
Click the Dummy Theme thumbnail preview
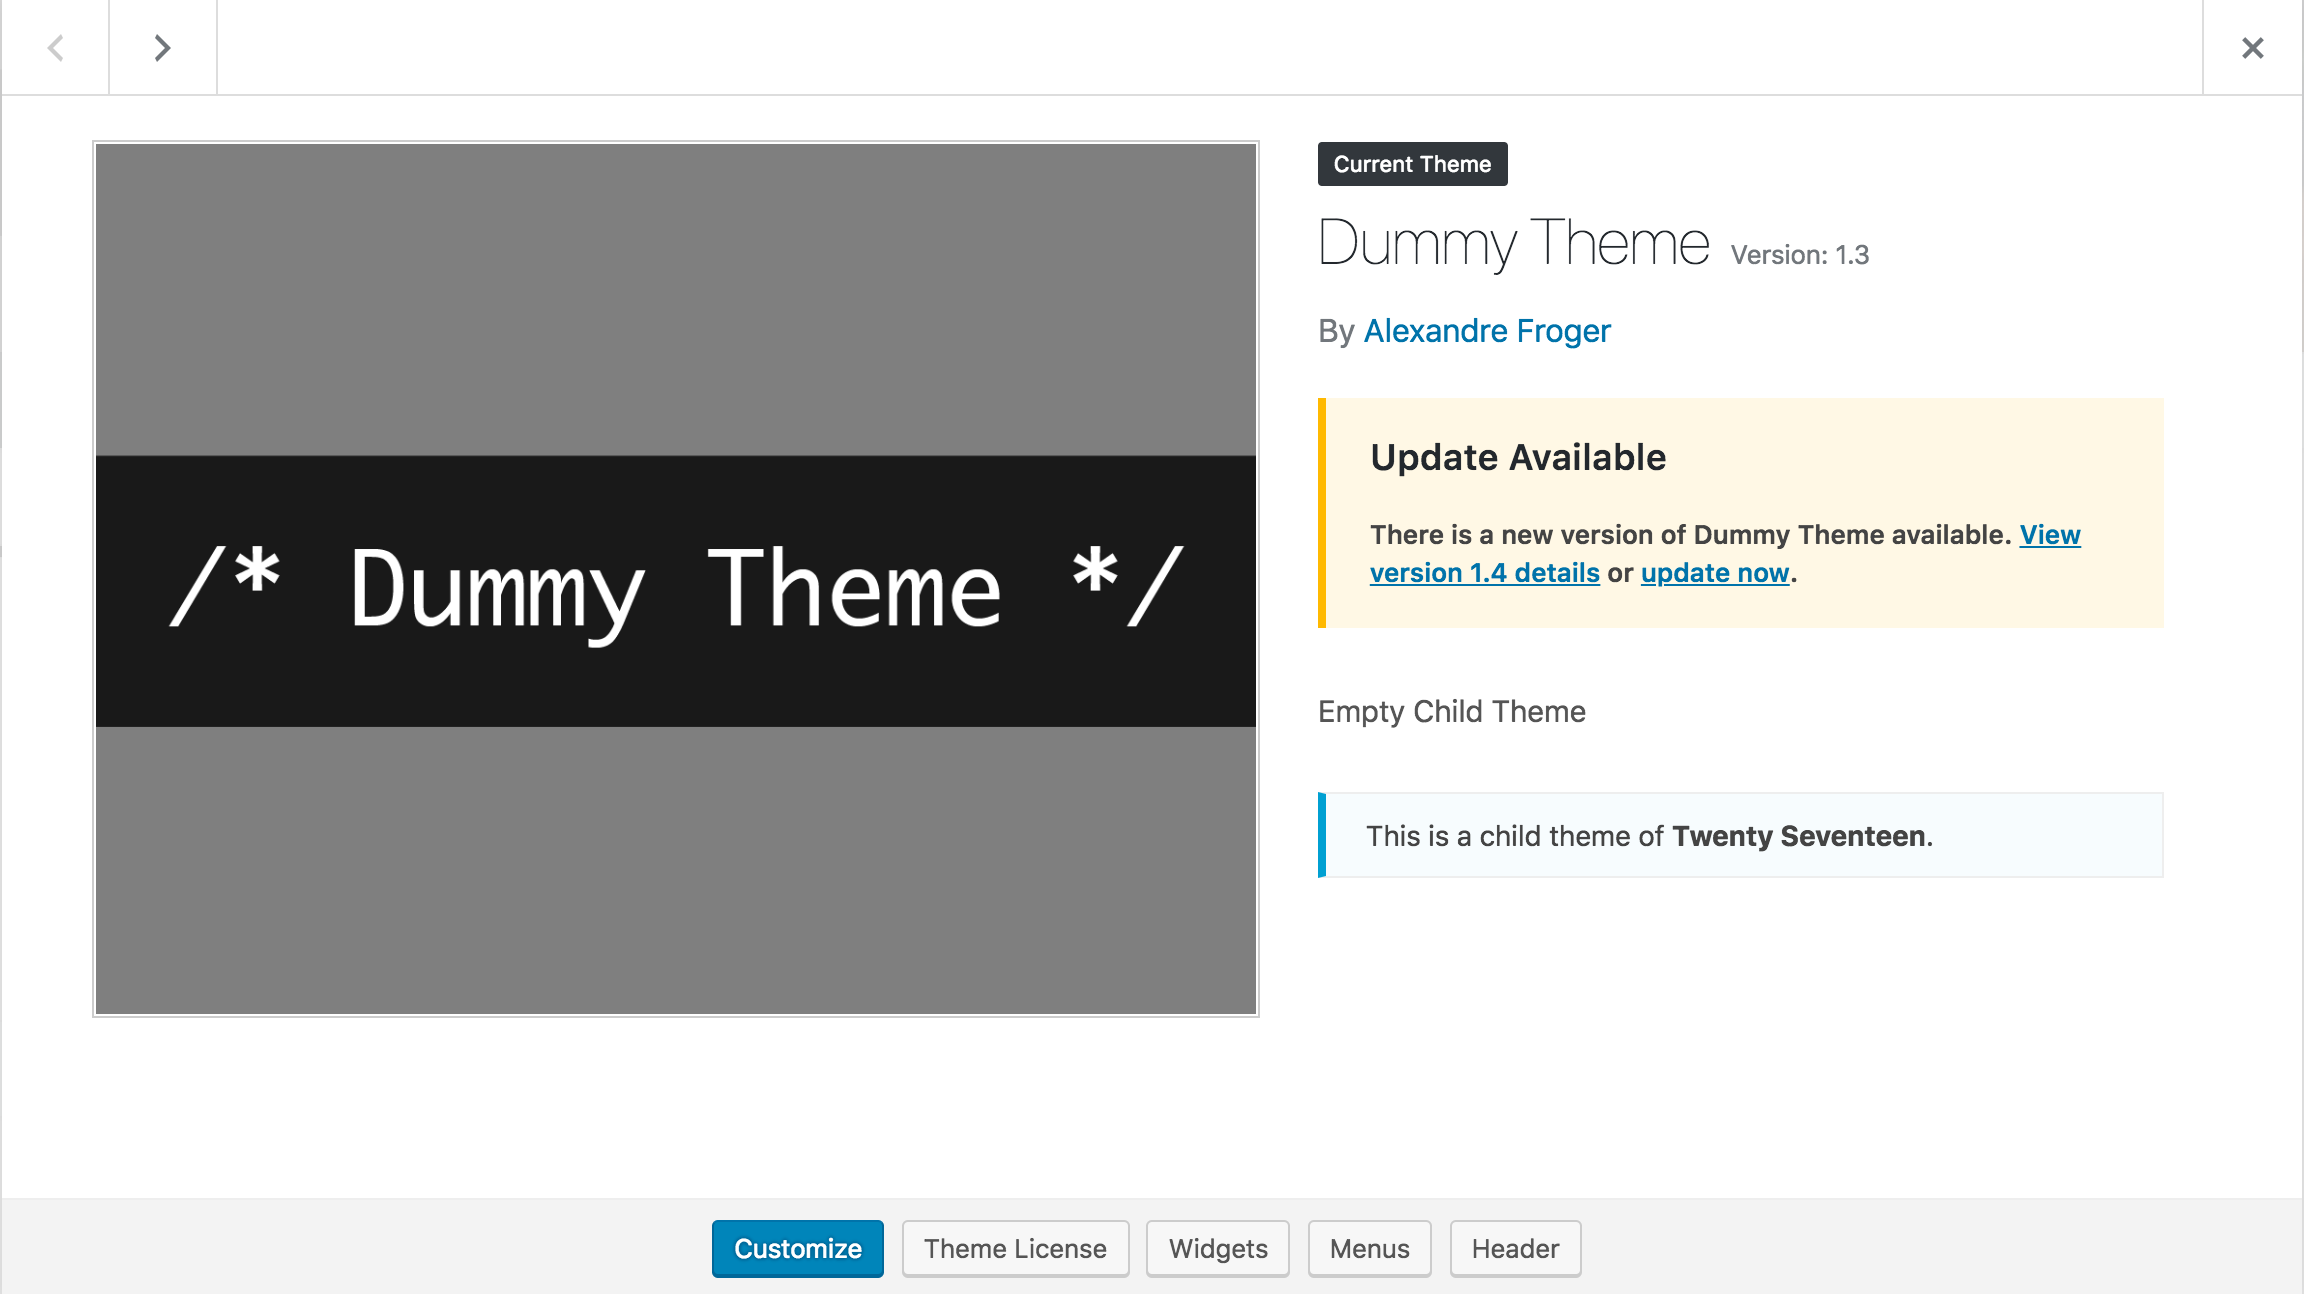(x=677, y=577)
